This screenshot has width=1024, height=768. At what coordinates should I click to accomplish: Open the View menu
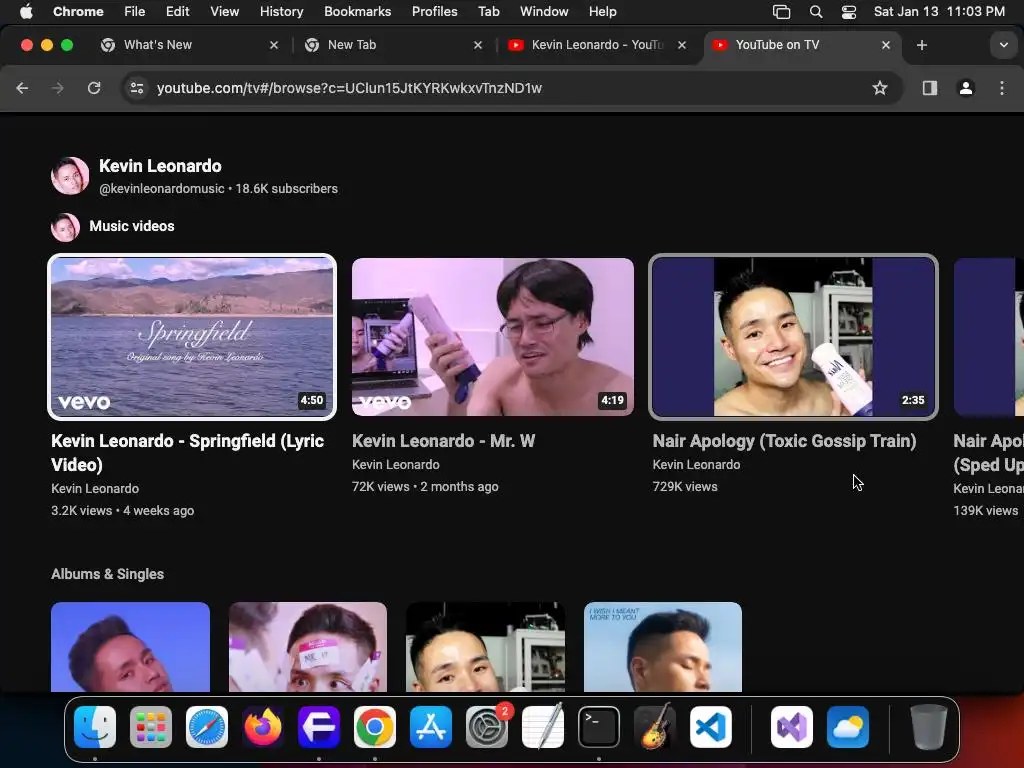pos(225,11)
